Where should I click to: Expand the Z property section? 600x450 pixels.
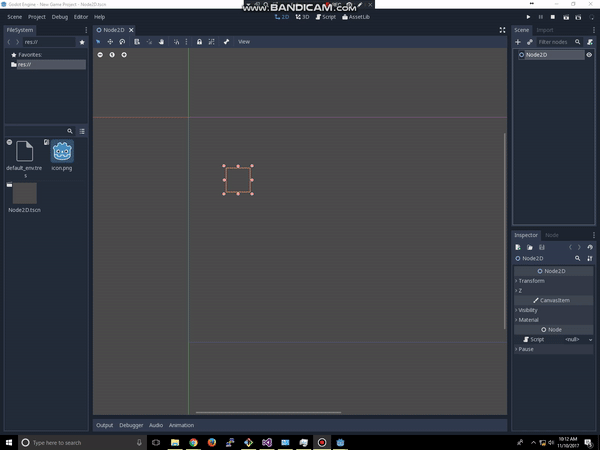(x=553, y=291)
